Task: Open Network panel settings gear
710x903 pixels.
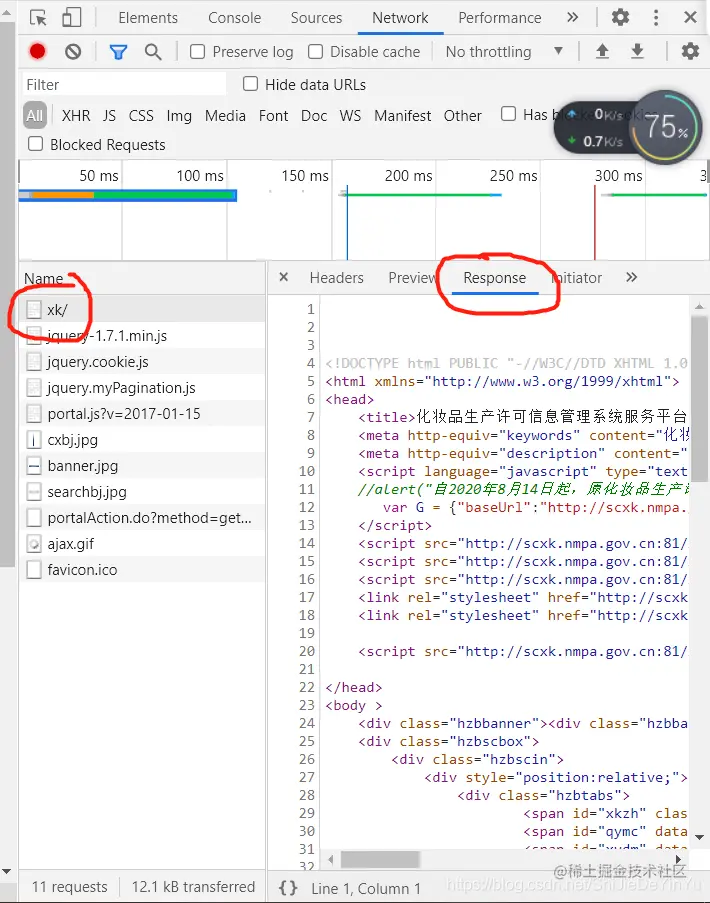Action: pyautogui.click(x=690, y=51)
